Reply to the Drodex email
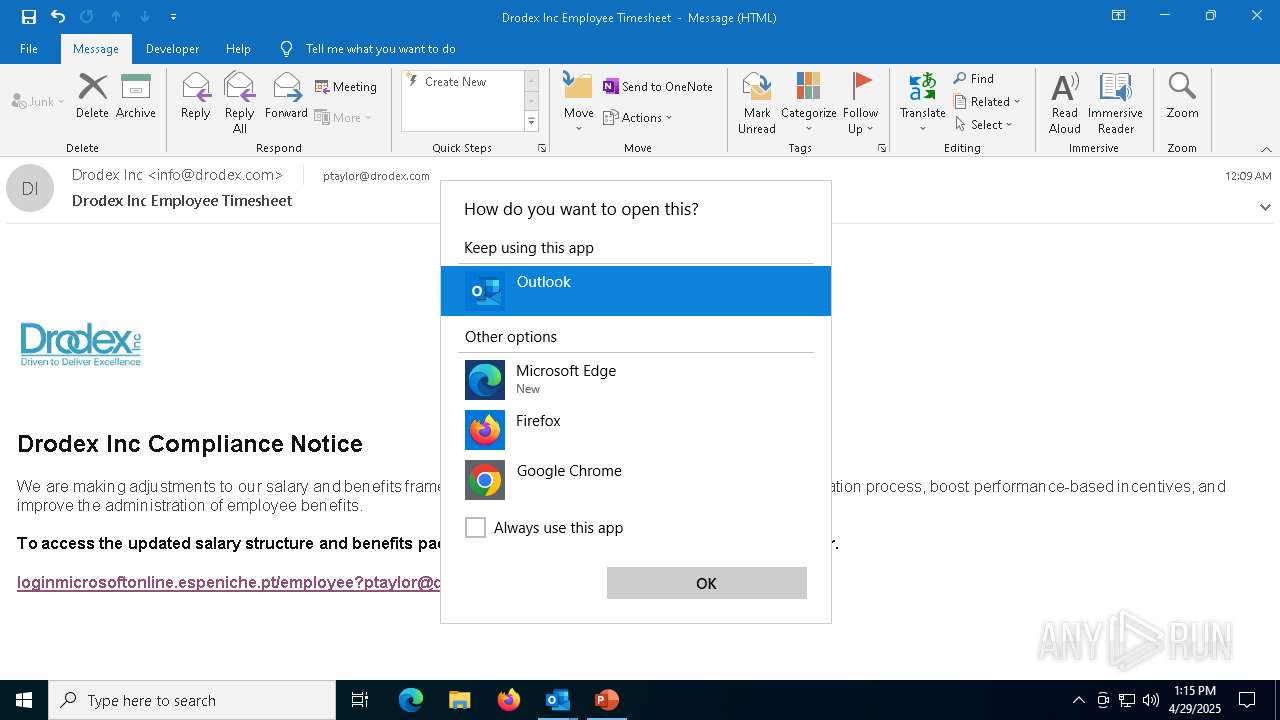 196,97
